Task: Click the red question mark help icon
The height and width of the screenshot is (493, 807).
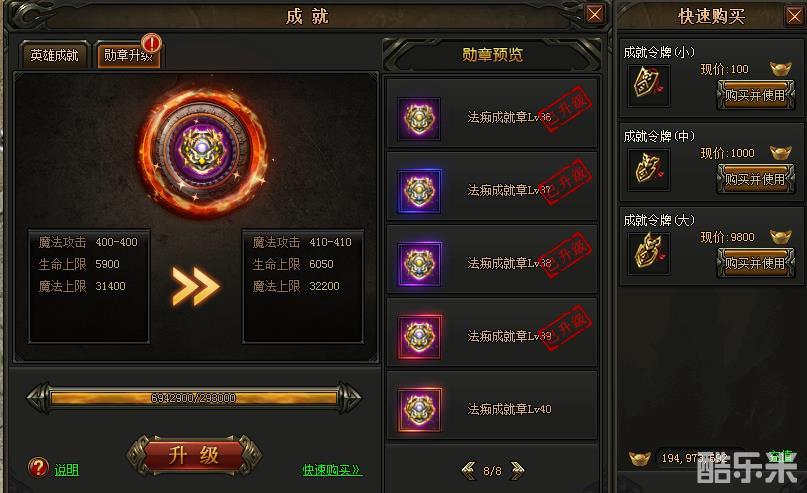Action: pos(38,468)
